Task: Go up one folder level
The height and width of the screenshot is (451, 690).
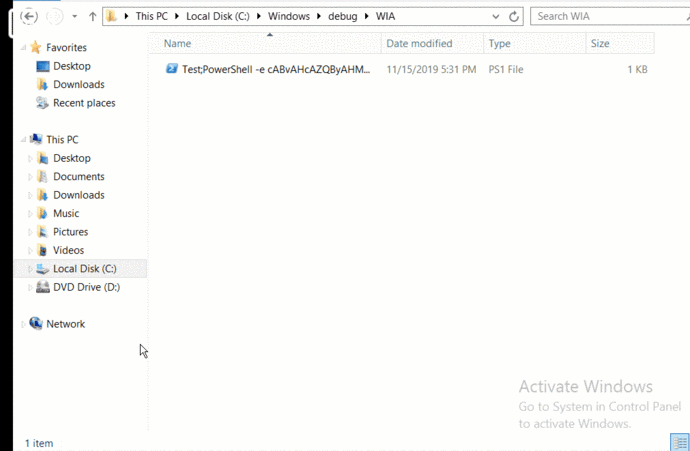Action: [92, 17]
